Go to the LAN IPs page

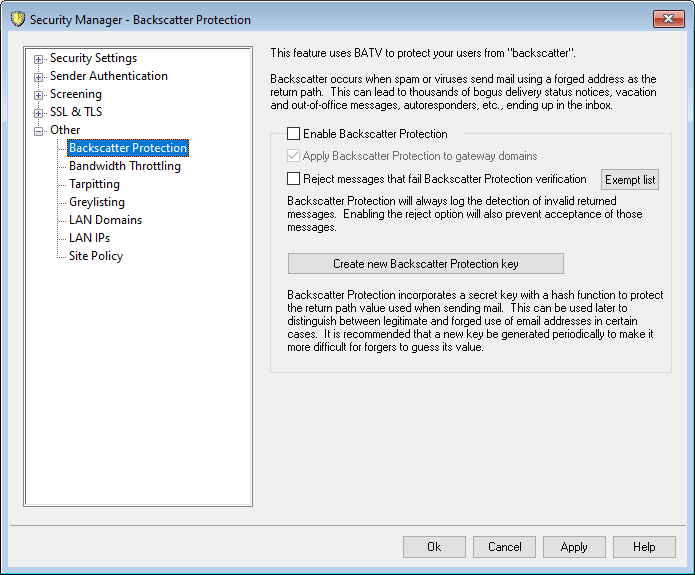pos(89,238)
